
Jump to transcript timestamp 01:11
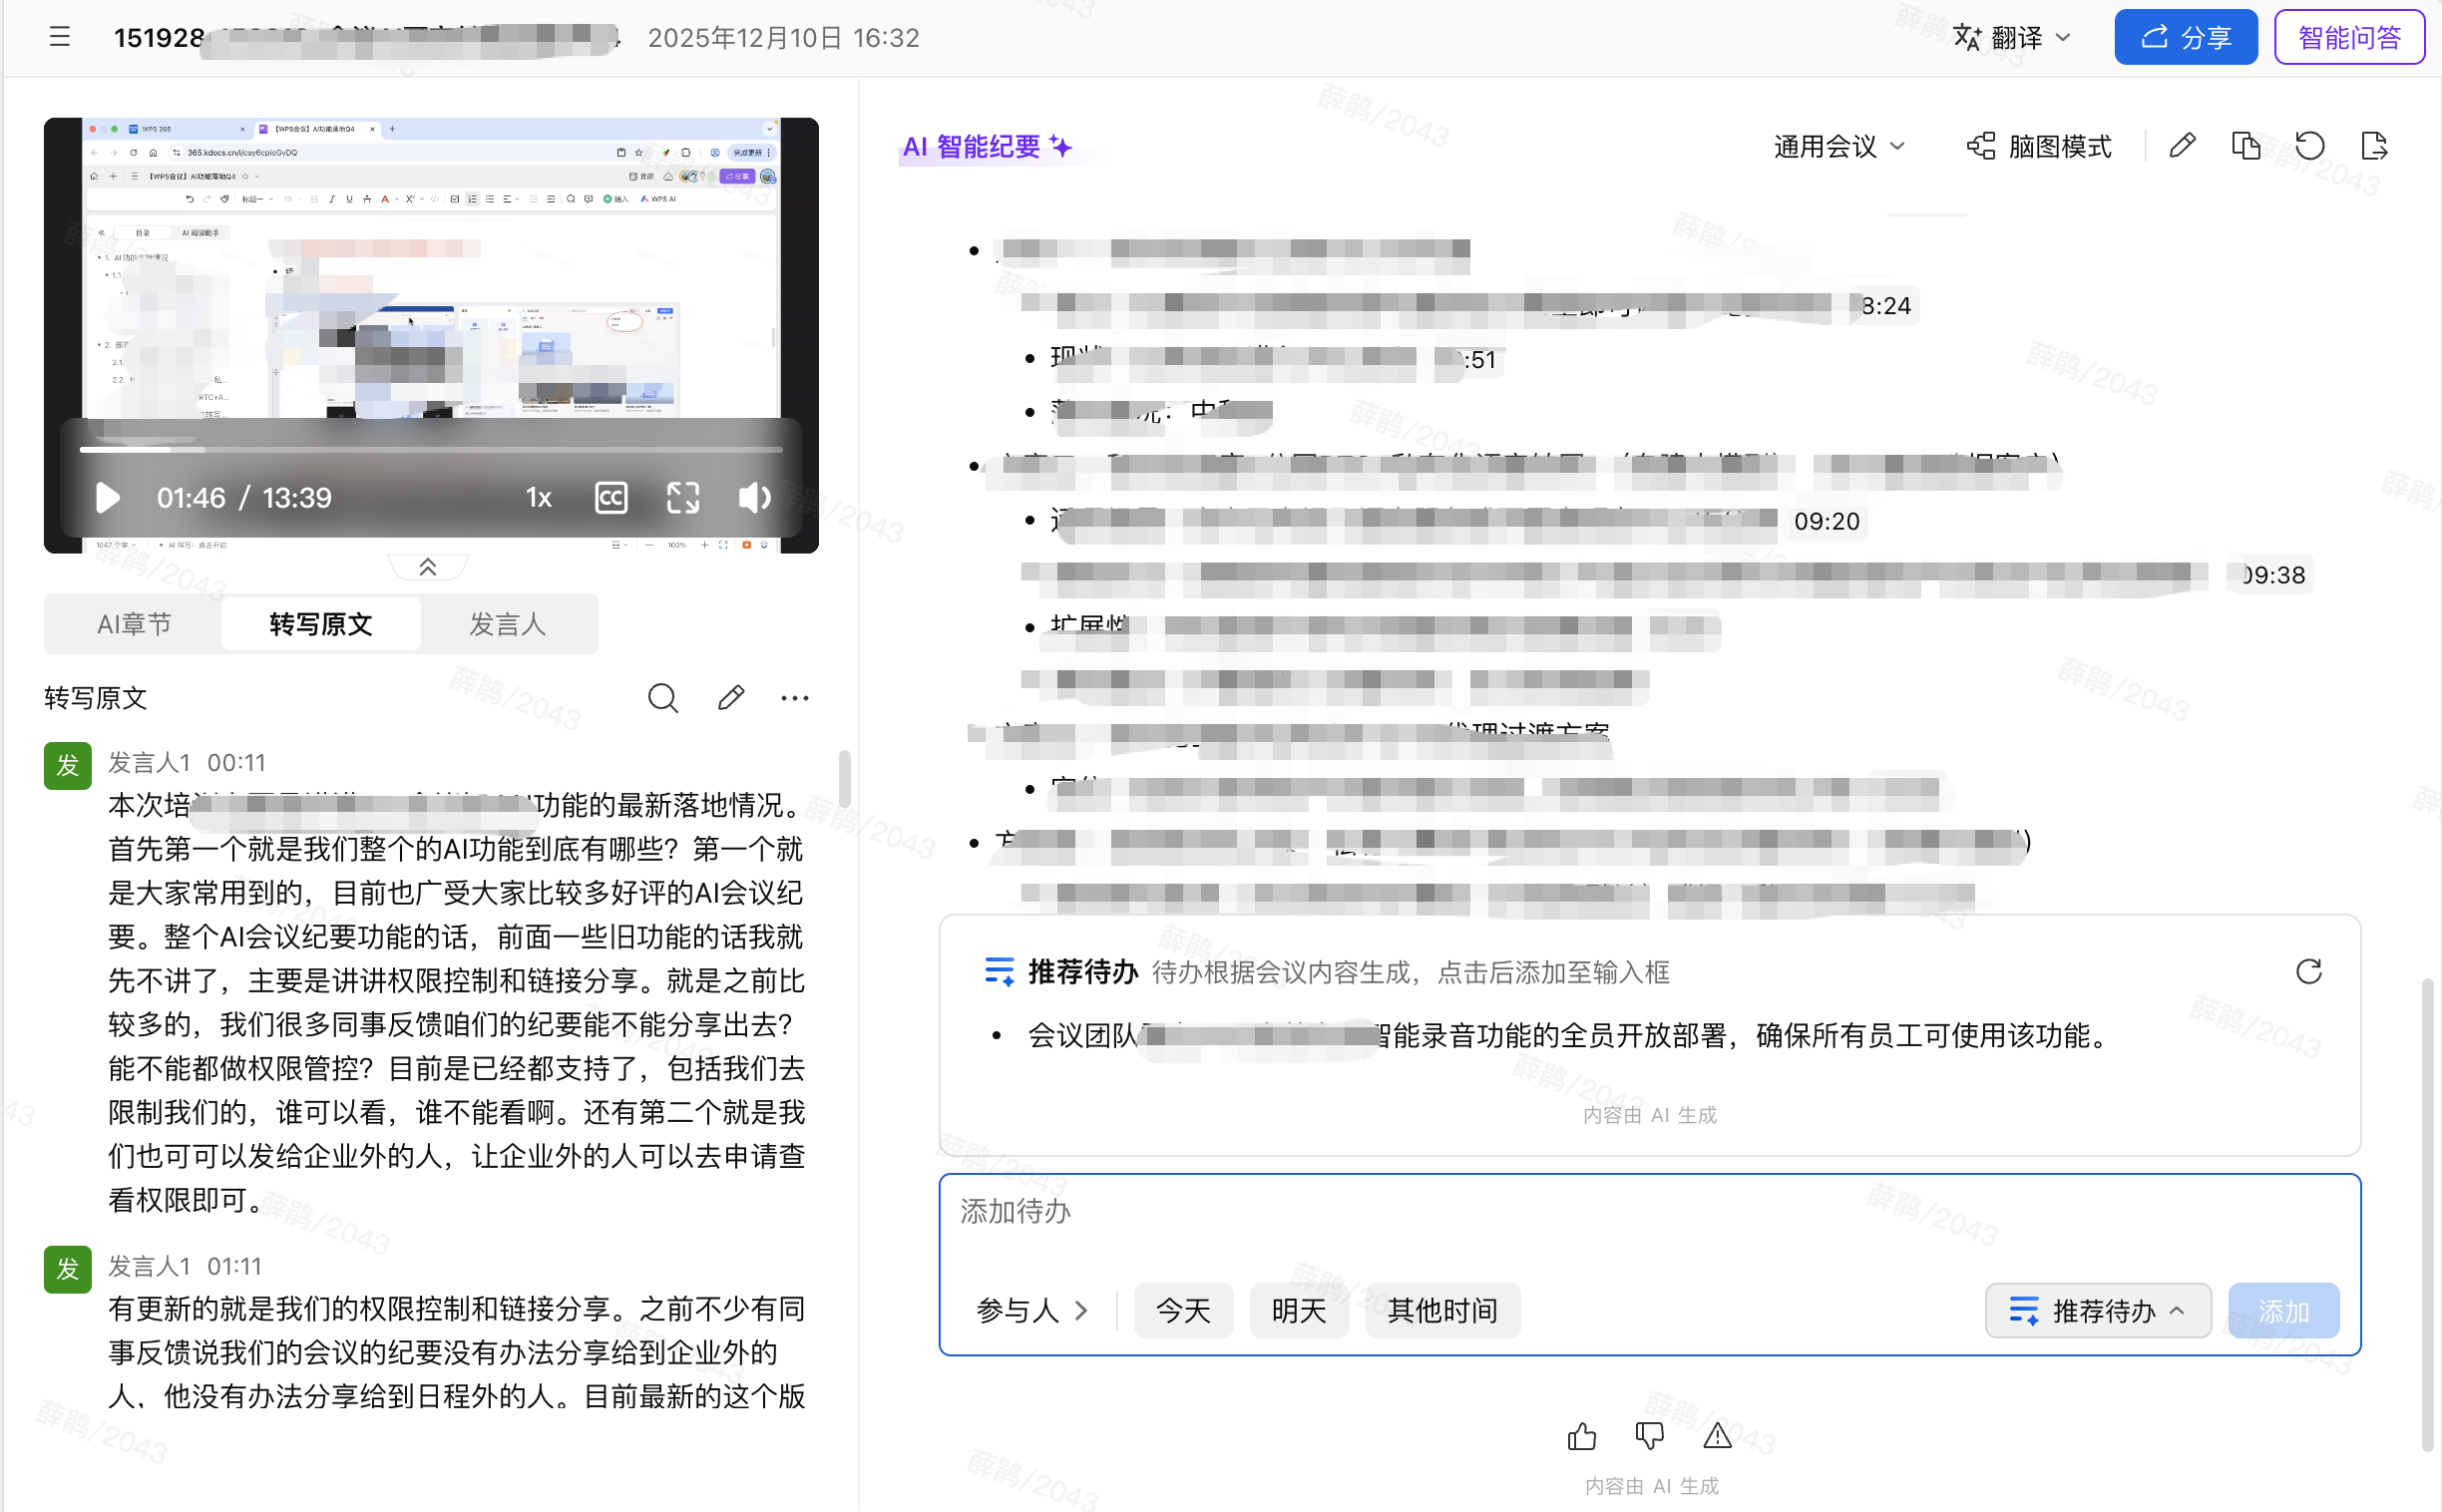(x=235, y=1266)
